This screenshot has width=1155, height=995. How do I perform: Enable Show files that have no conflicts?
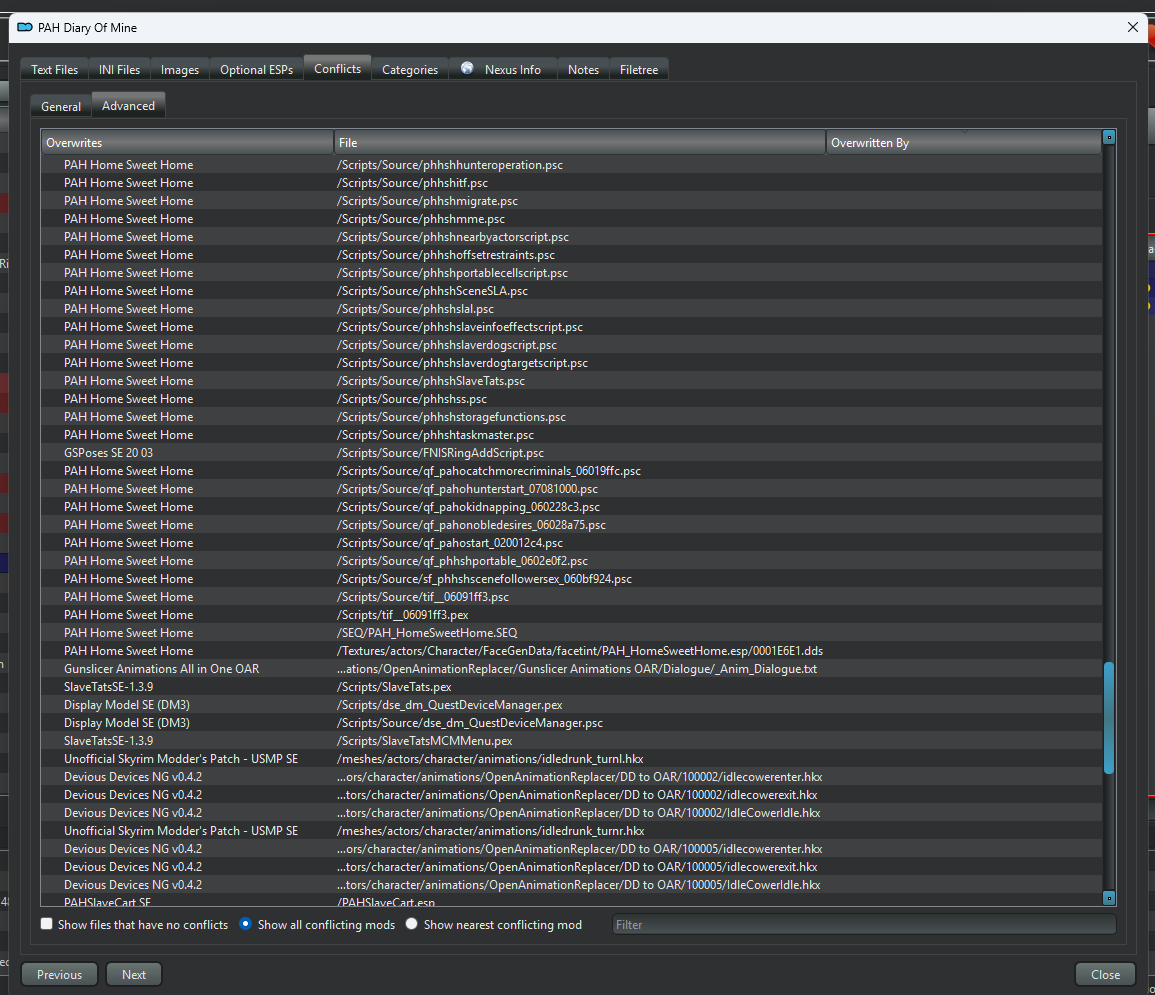46,924
